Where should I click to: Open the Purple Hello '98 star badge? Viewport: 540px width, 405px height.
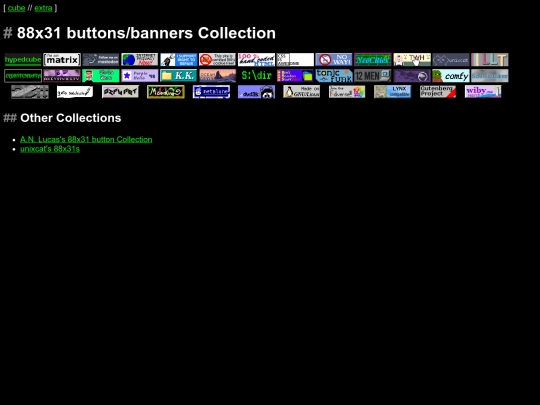(140, 76)
